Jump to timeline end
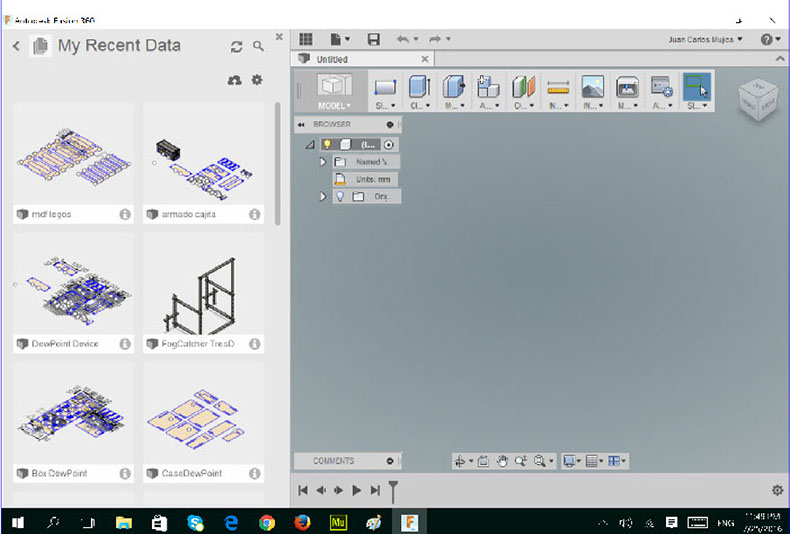Viewport: 790px width, 534px height. point(375,490)
